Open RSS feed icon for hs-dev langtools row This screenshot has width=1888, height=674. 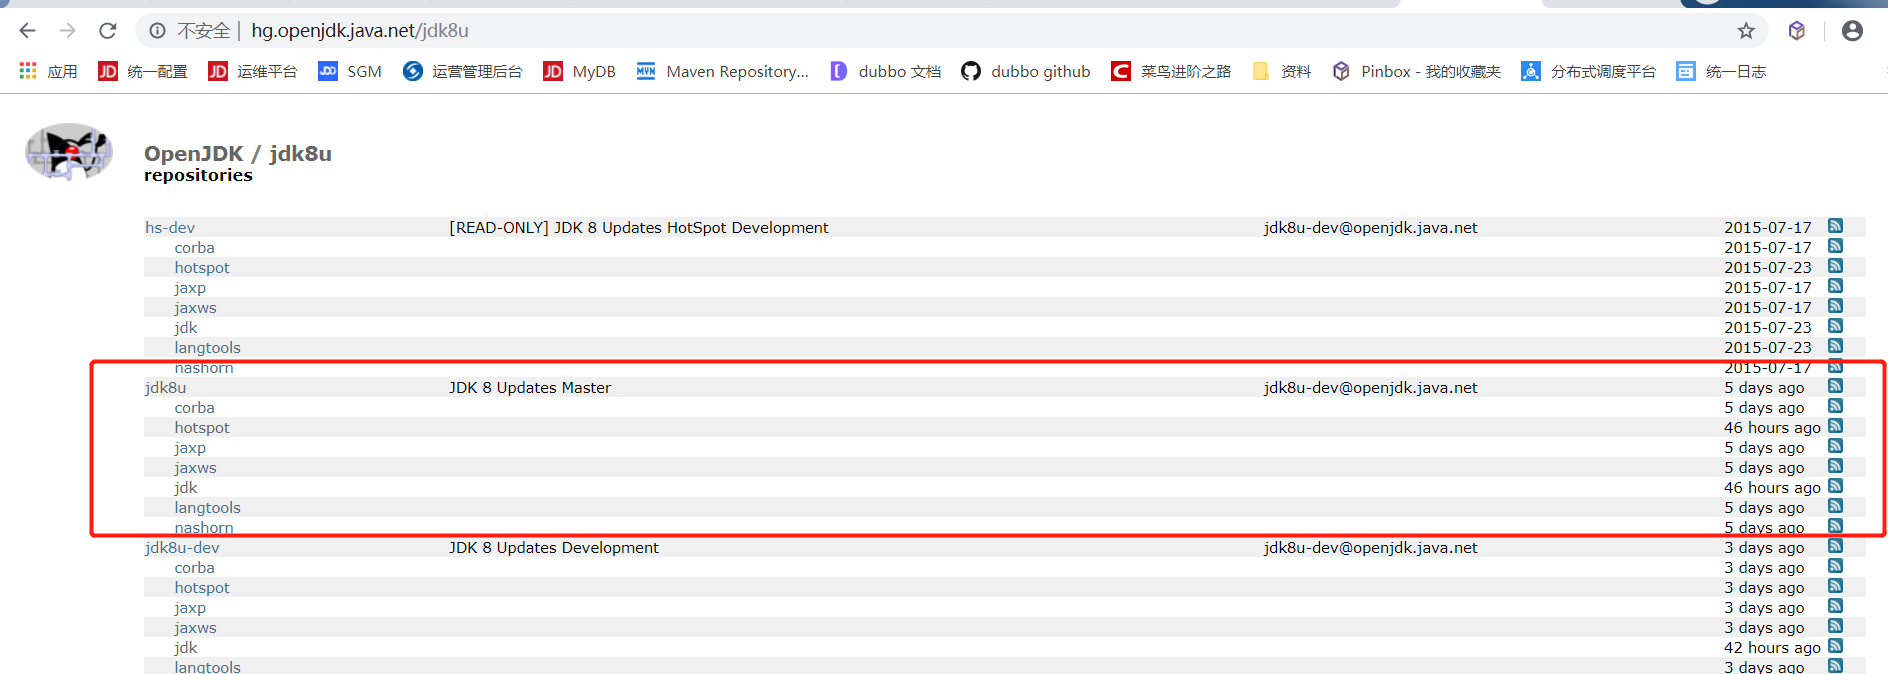[1835, 346]
